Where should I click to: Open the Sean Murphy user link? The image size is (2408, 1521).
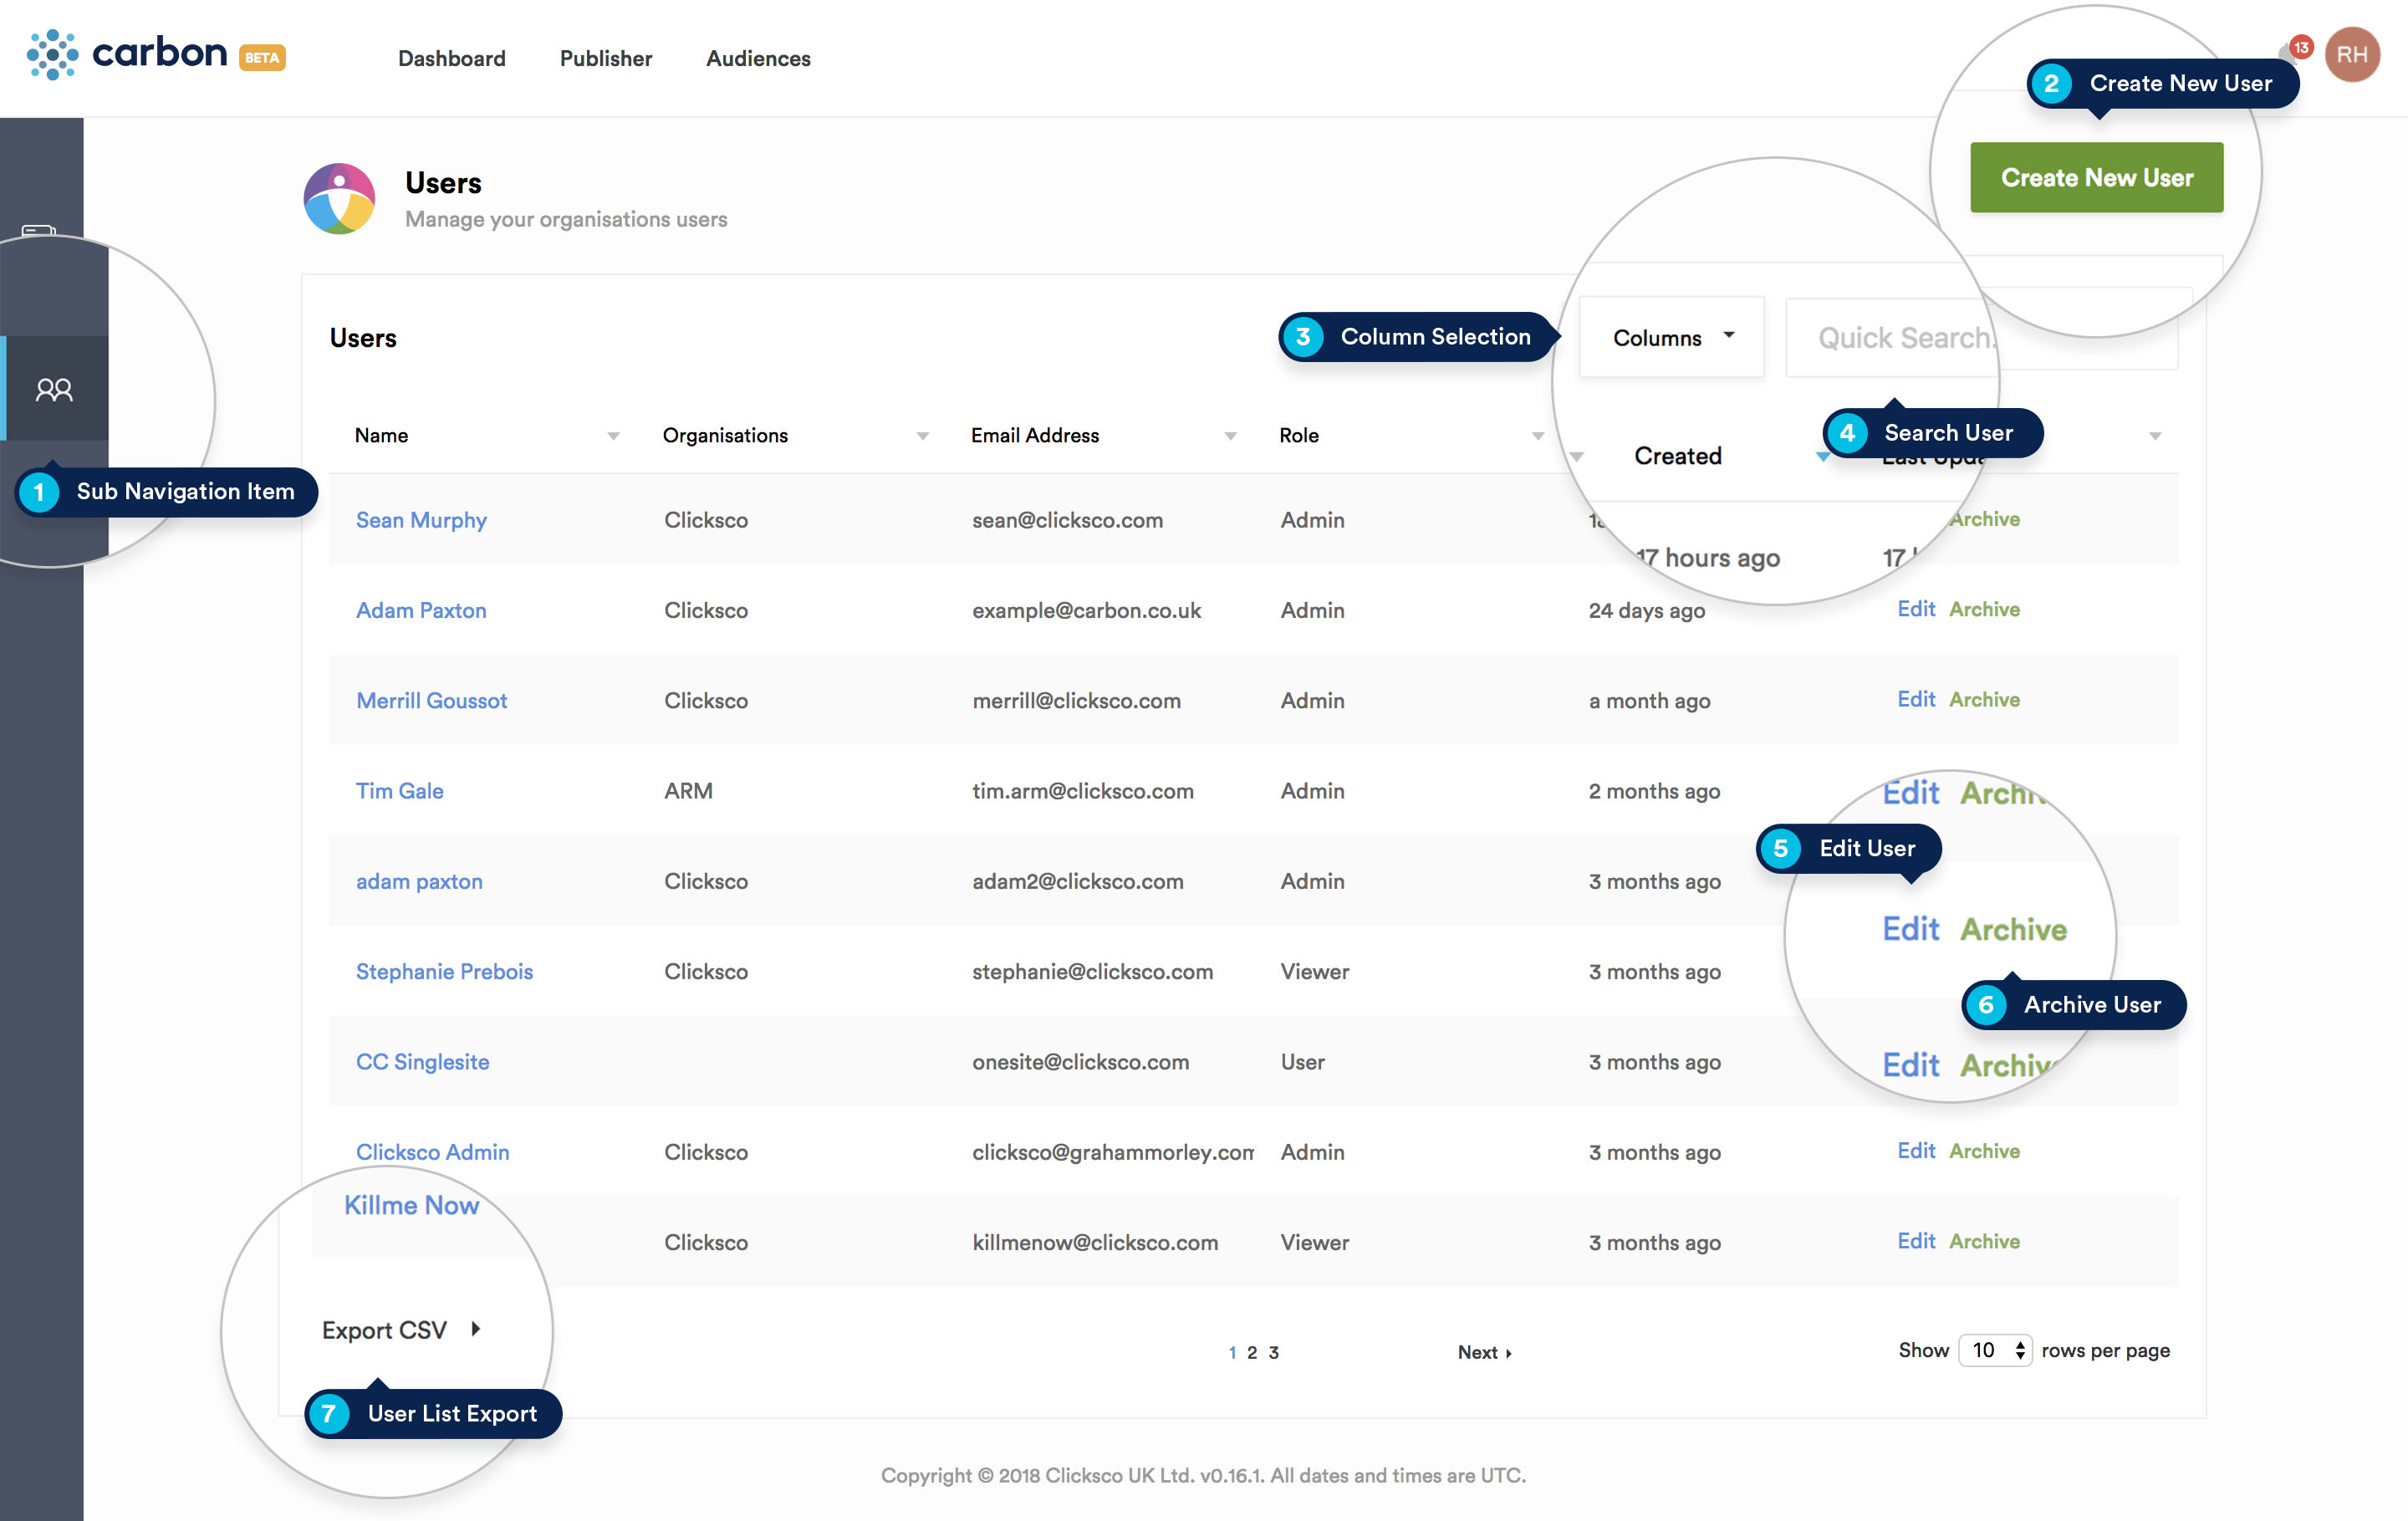(x=421, y=520)
